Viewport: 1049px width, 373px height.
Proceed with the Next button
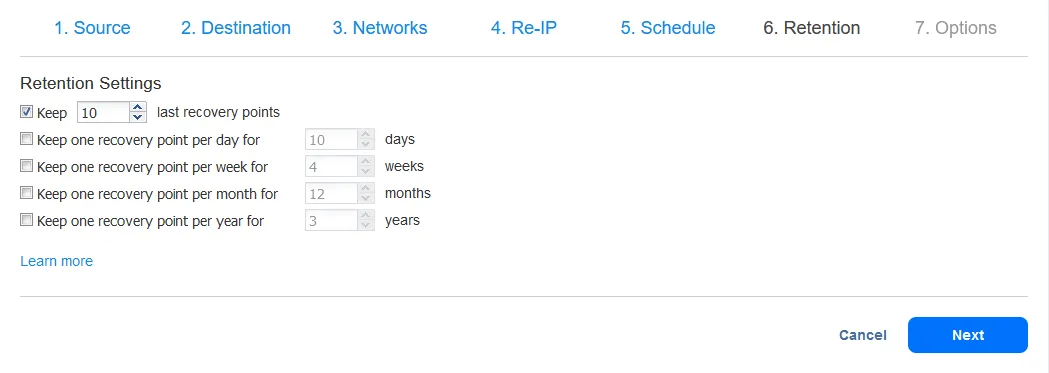click(967, 335)
